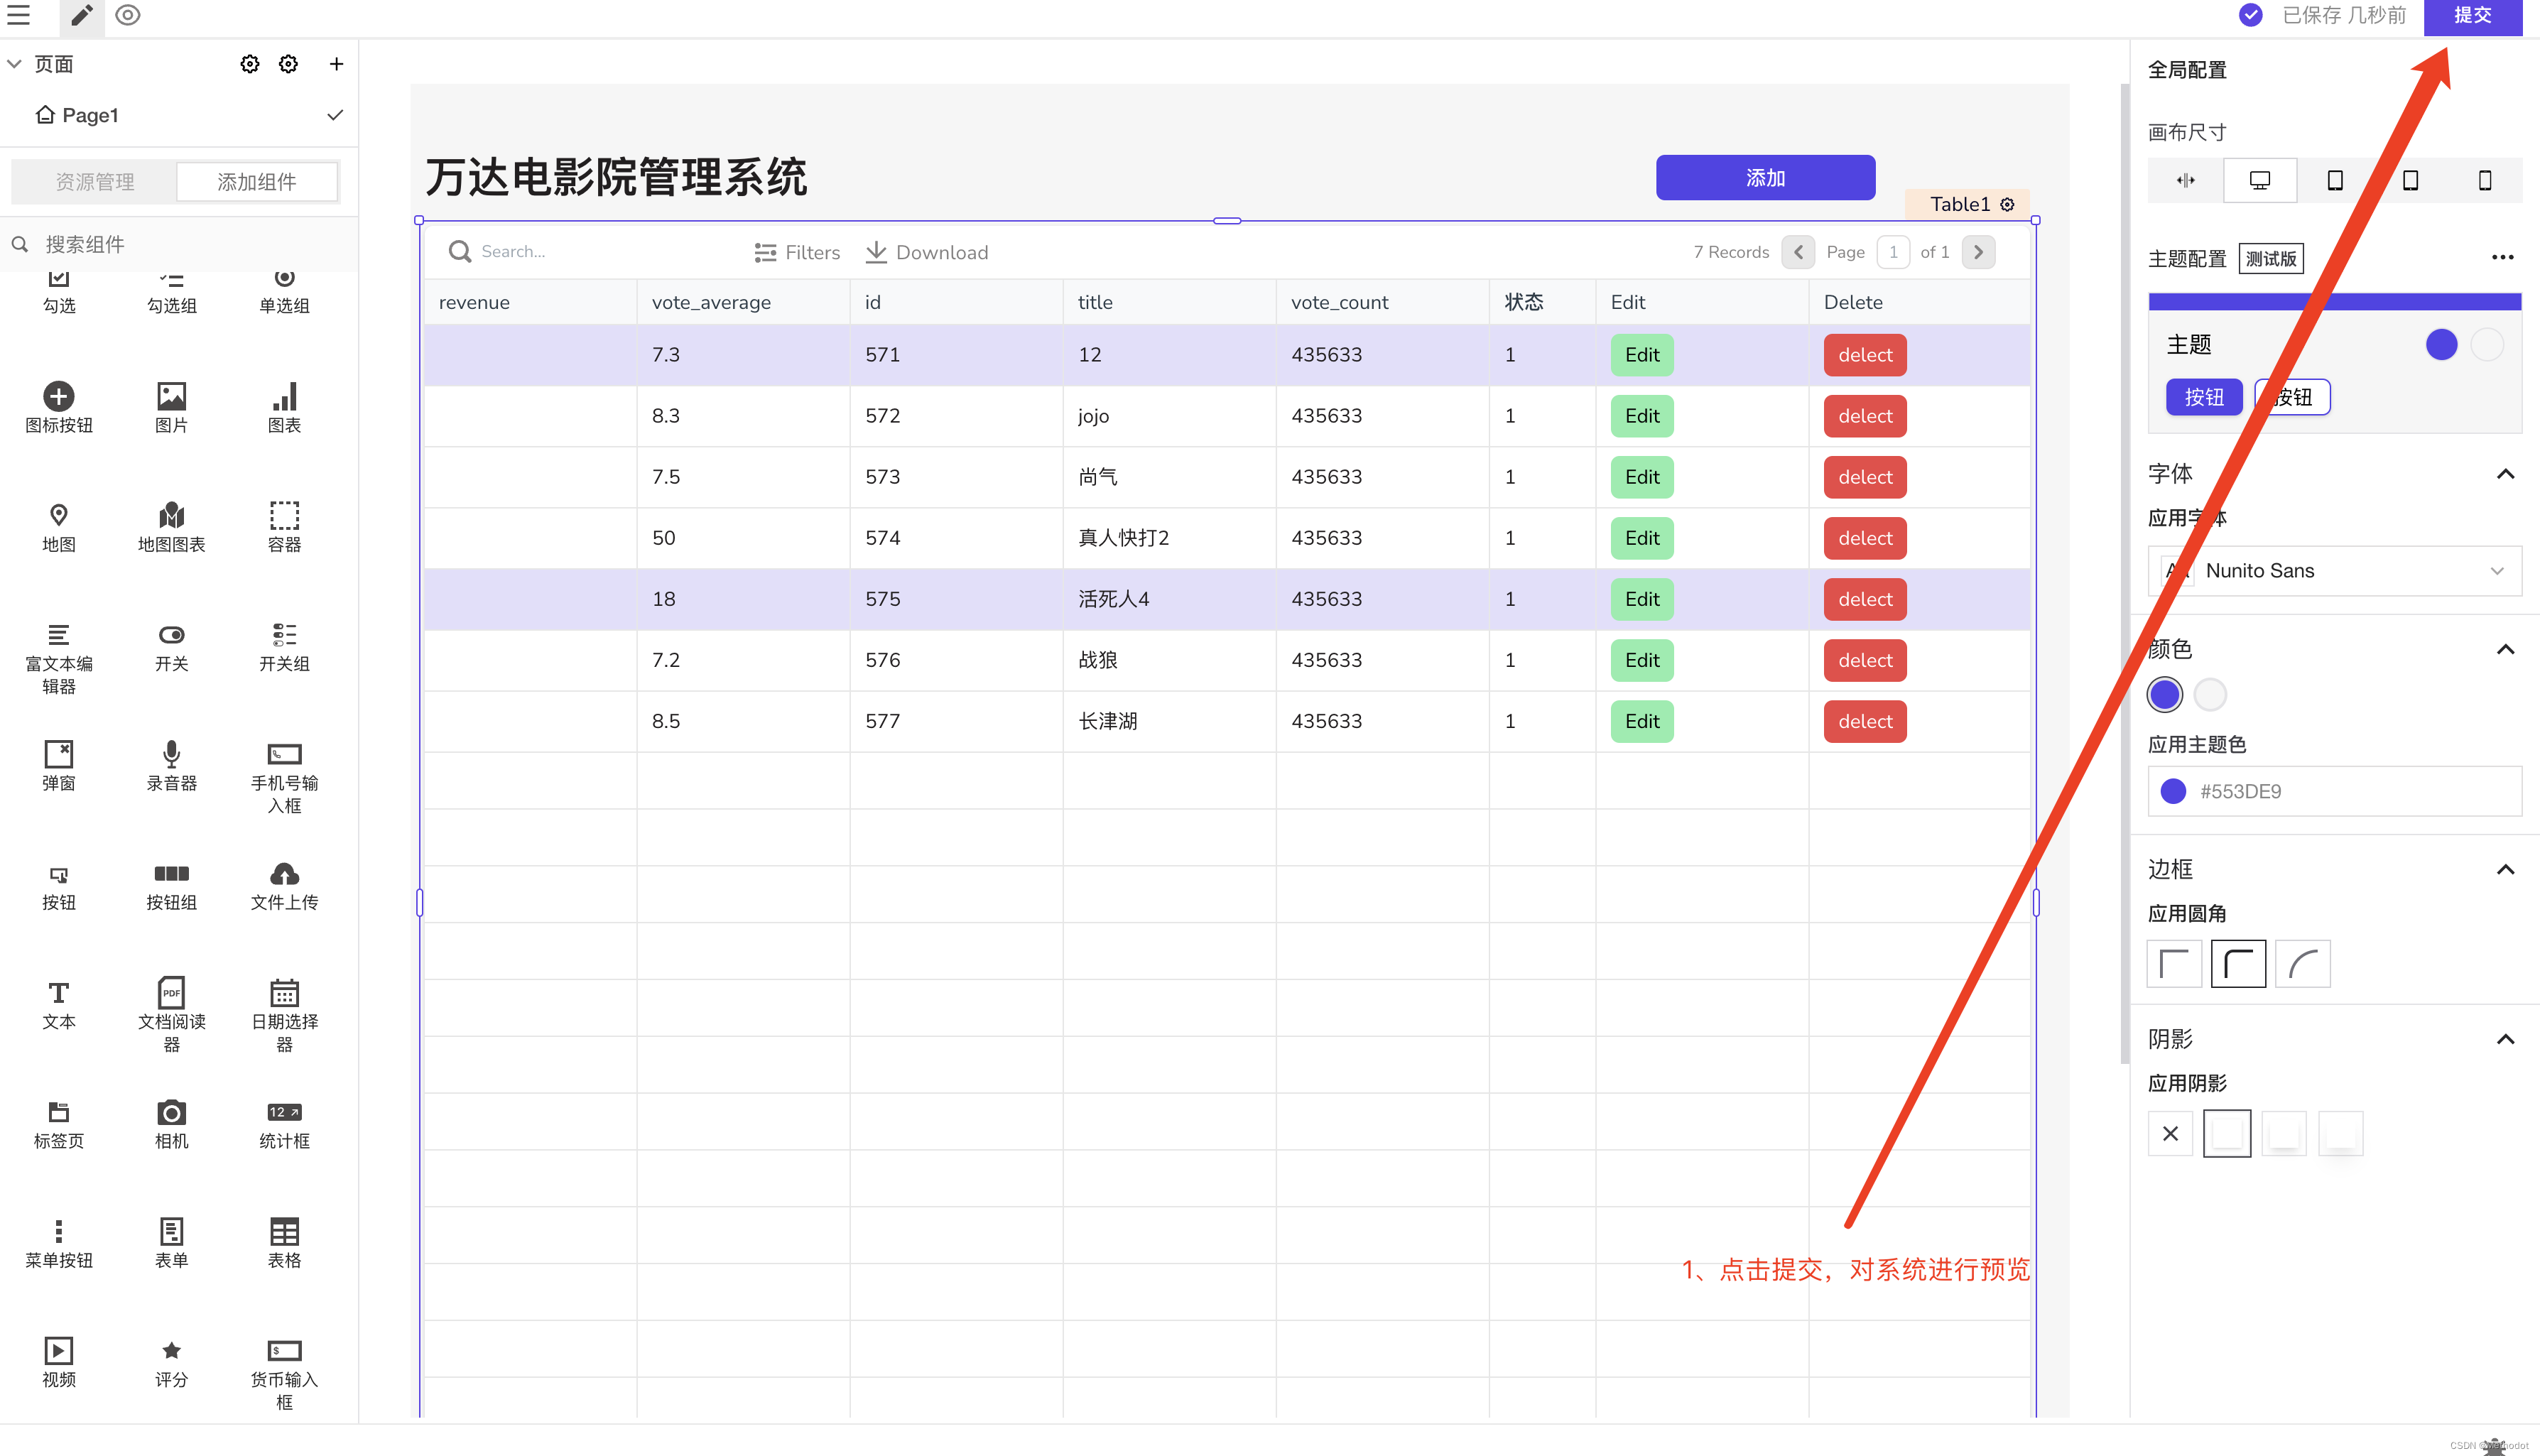The width and height of the screenshot is (2540, 1456).
Task: Disable shadow with X option
Action: [x=2170, y=1134]
